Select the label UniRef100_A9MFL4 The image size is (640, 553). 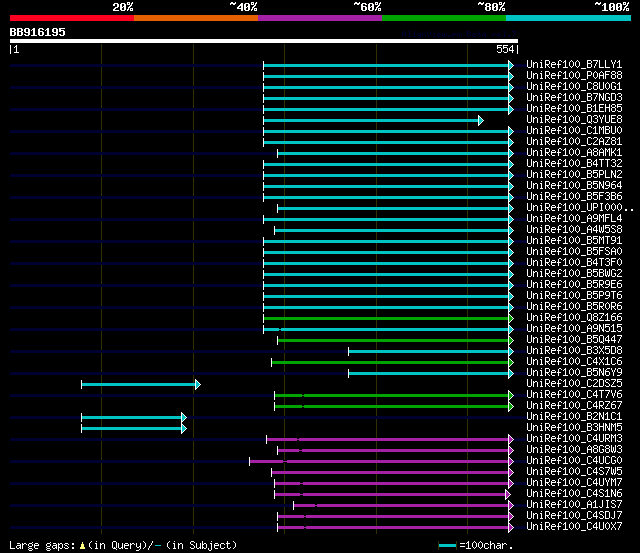pyautogui.click(x=574, y=219)
